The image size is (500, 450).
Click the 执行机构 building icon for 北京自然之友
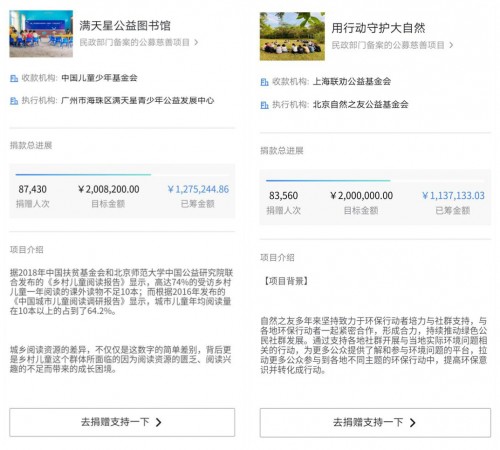pos(264,105)
